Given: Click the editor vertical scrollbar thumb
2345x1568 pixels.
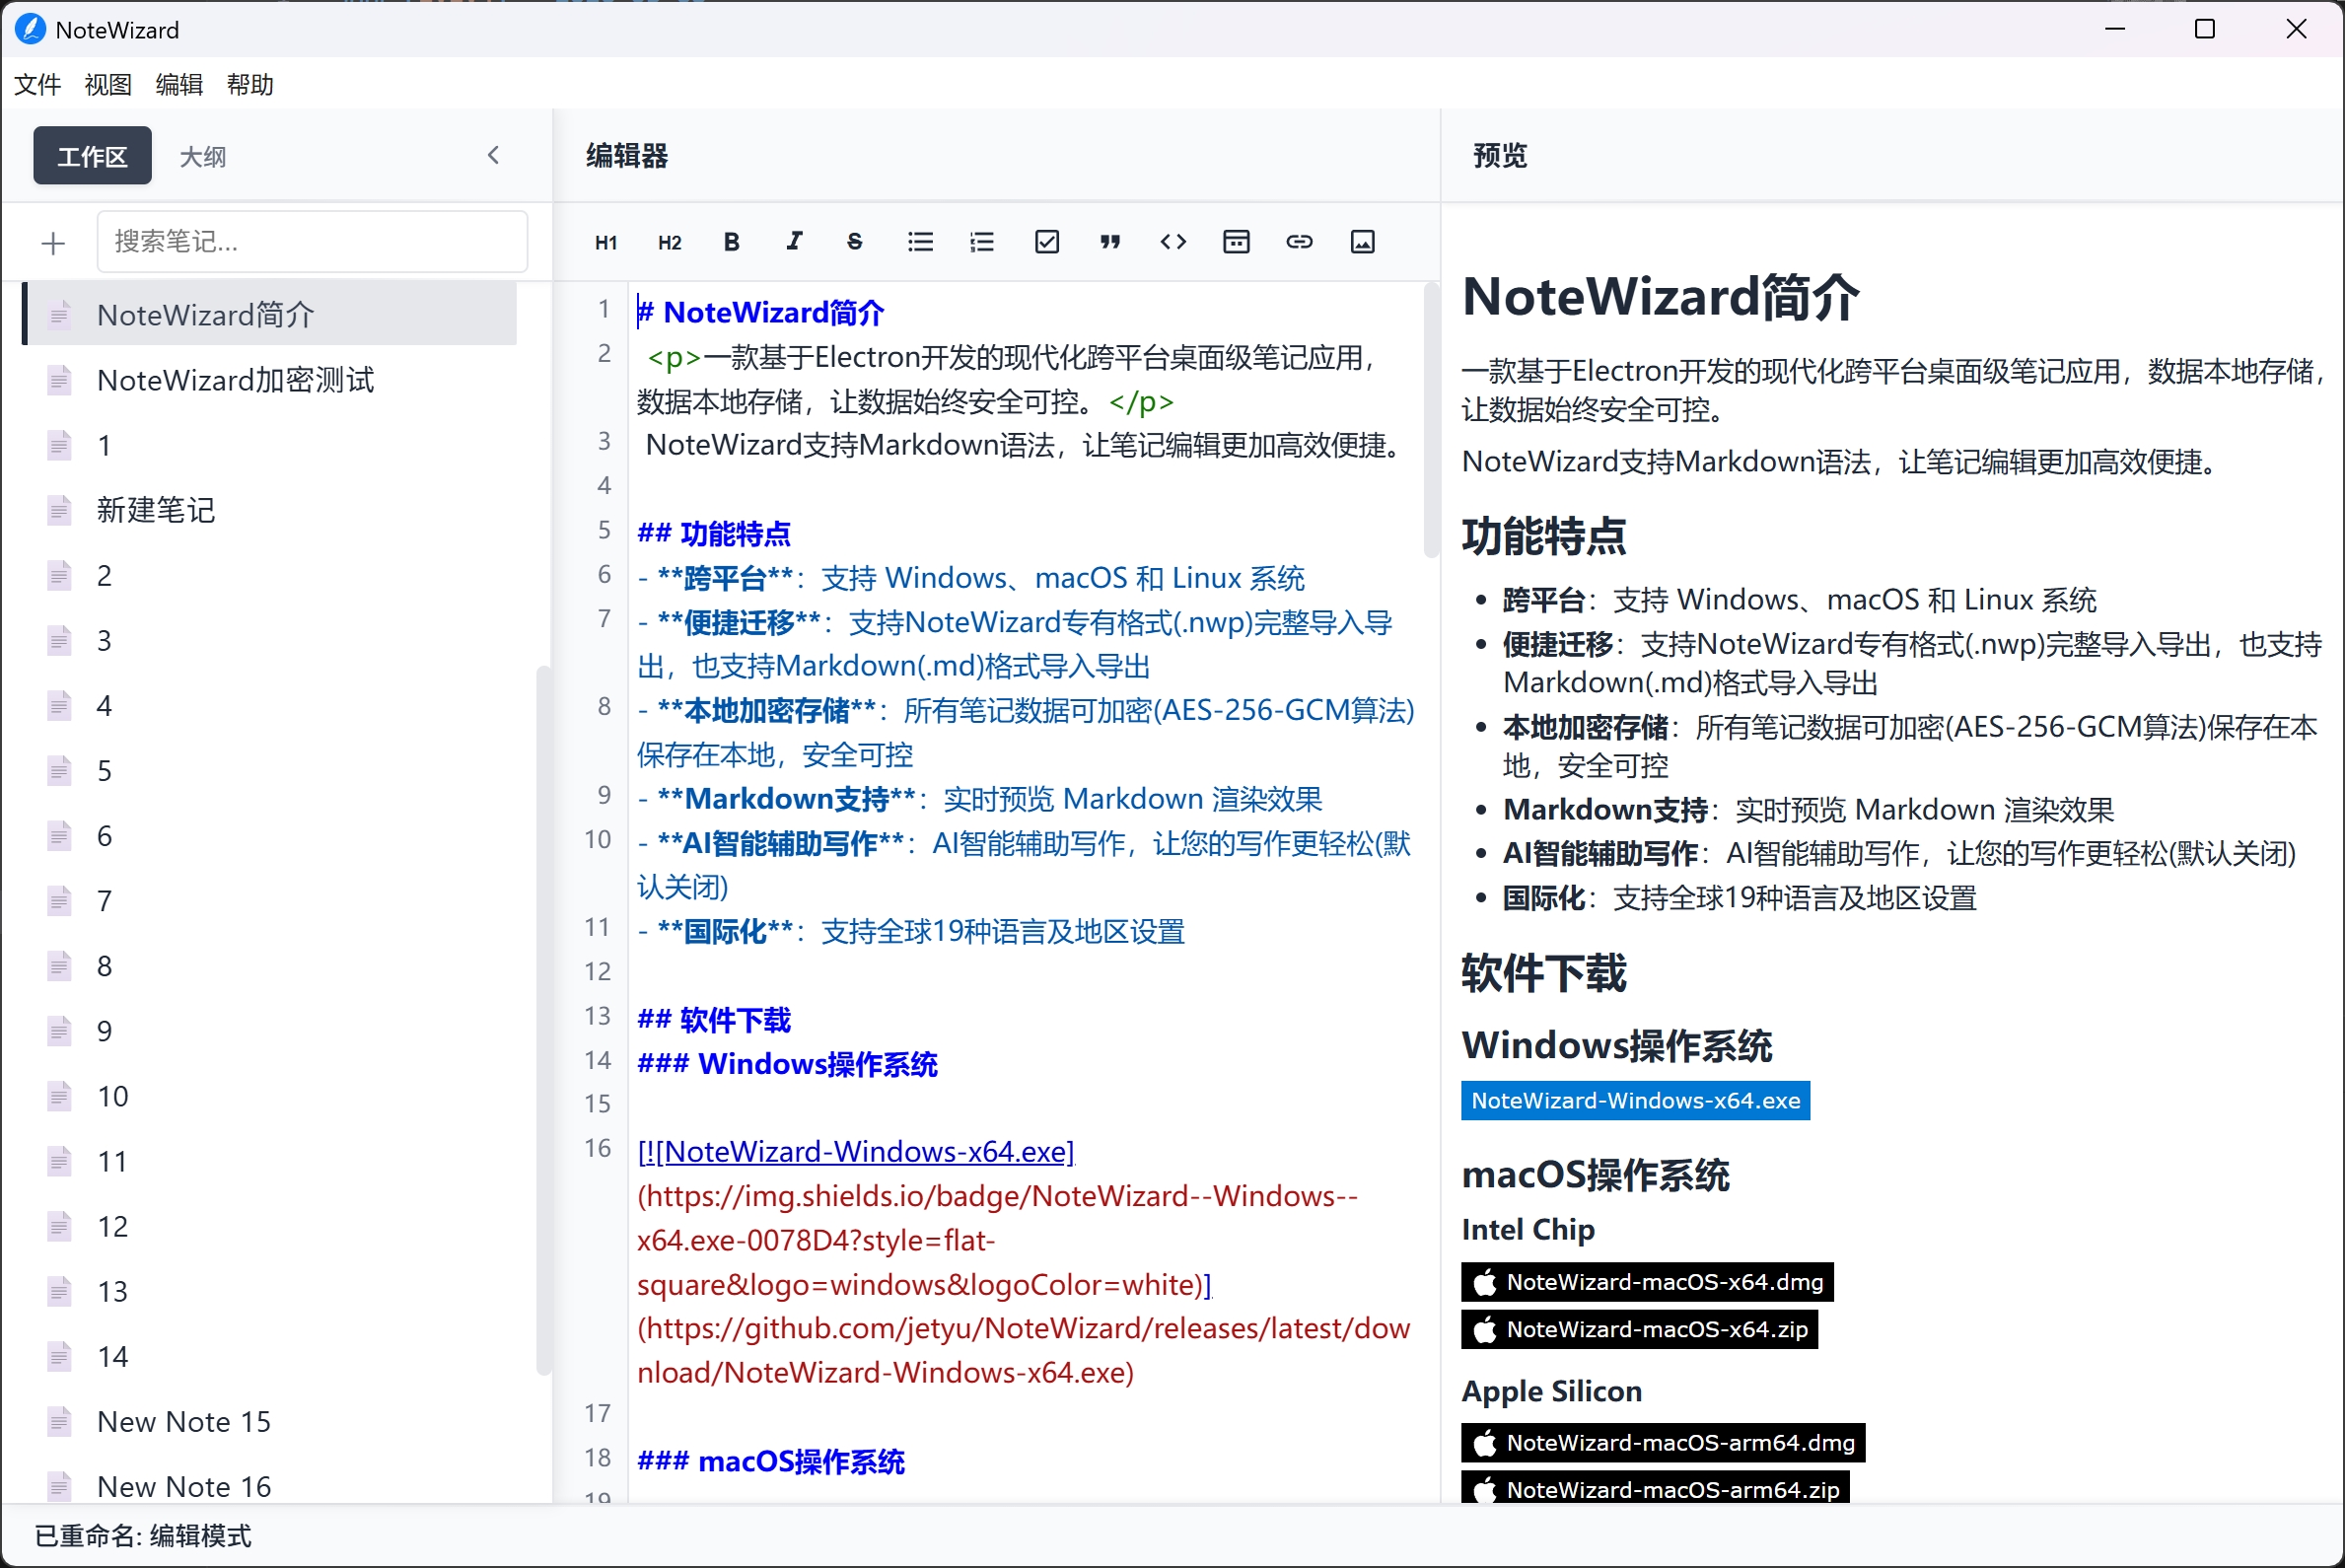Looking at the screenshot, I should tap(1431, 420).
